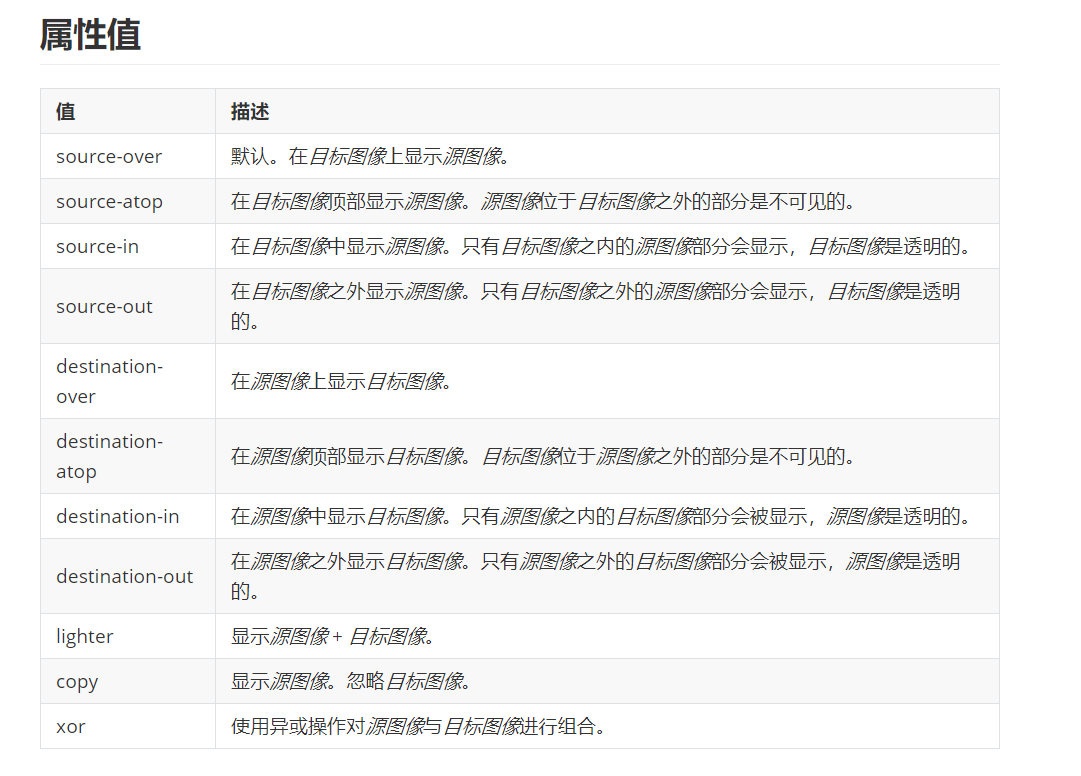Viewport: 1081px width, 776px height.
Task: Select the xor table entry
Action: 71,726
